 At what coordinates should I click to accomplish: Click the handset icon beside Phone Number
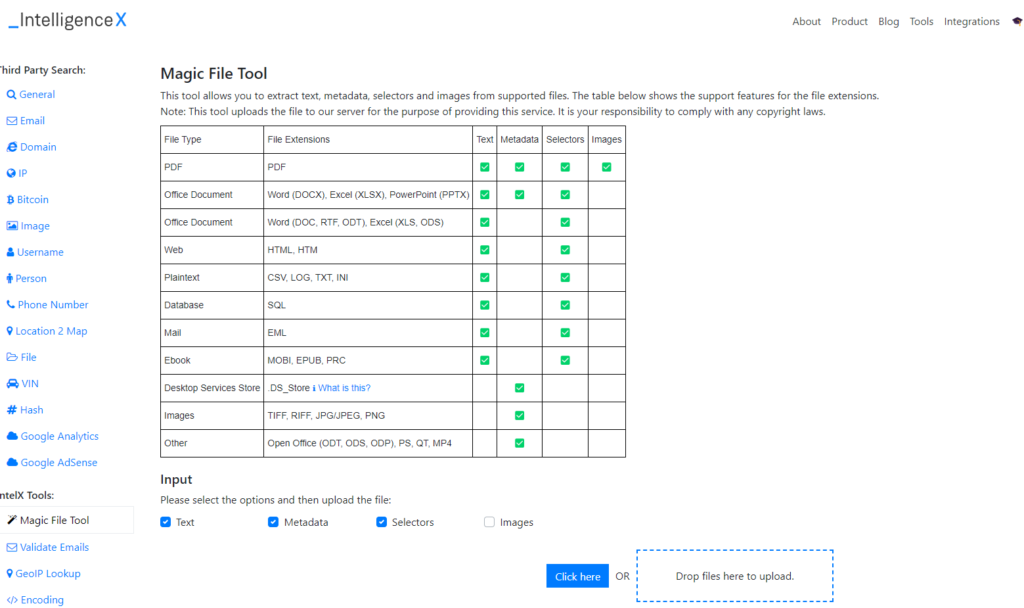tap(10, 304)
